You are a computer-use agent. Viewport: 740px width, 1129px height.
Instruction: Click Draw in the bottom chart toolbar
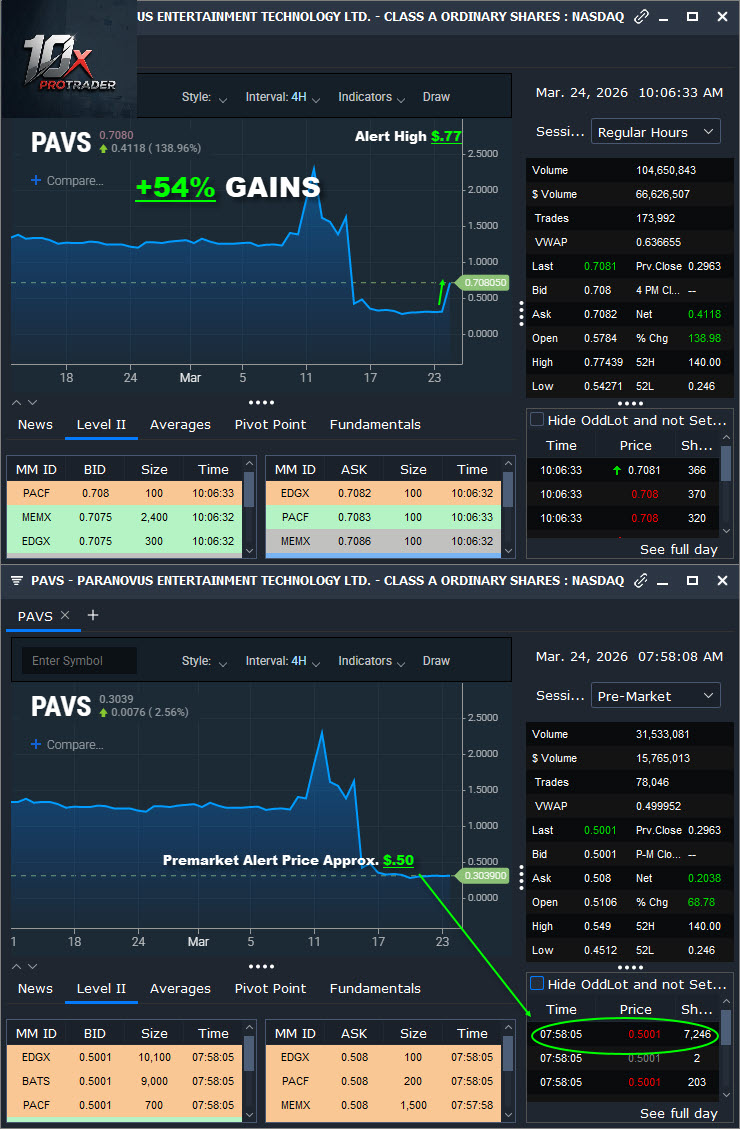pos(436,661)
